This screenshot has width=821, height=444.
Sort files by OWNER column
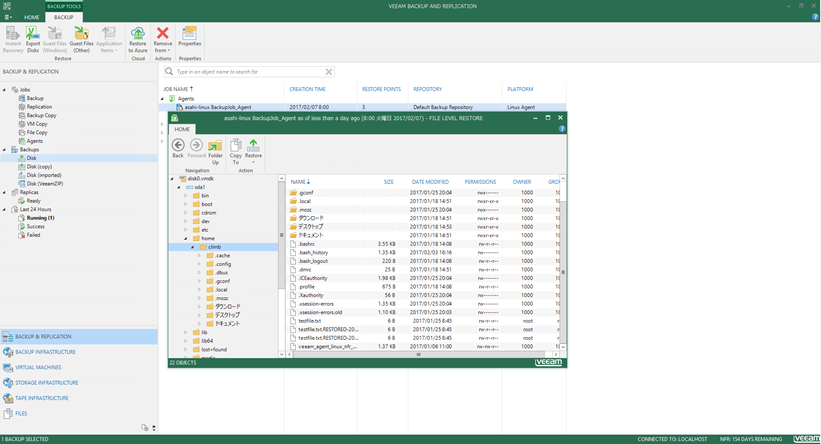[522, 182]
